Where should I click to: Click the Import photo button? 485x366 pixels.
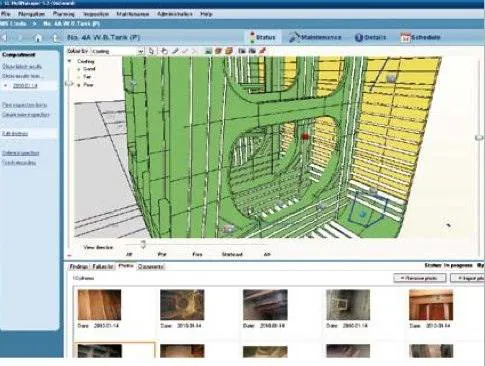tap(468, 278)
